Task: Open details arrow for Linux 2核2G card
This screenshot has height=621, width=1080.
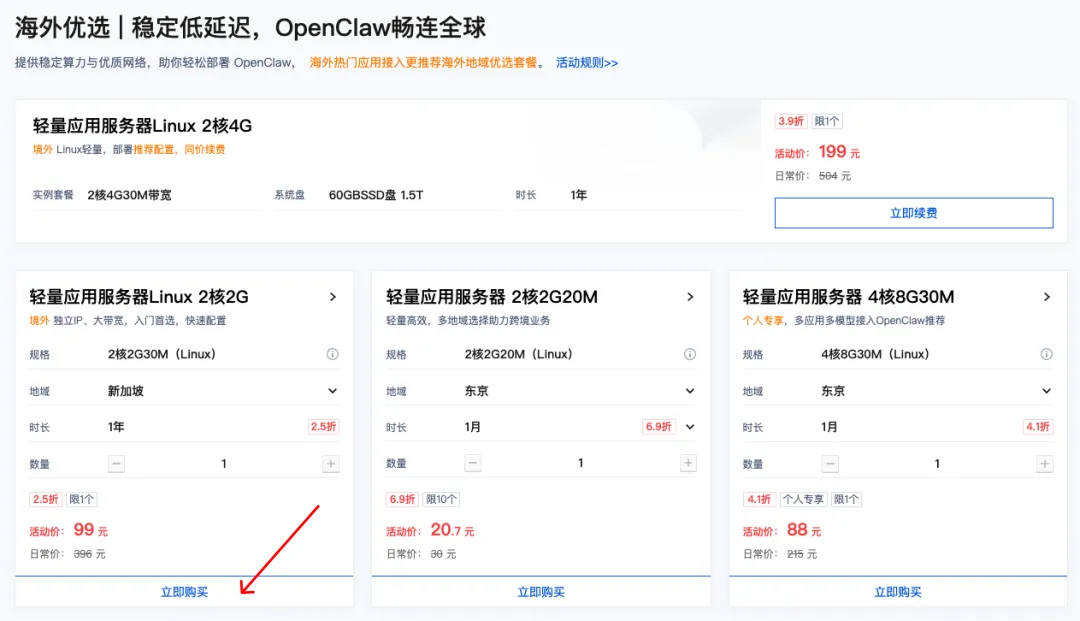Action: (x=333, y=297)
